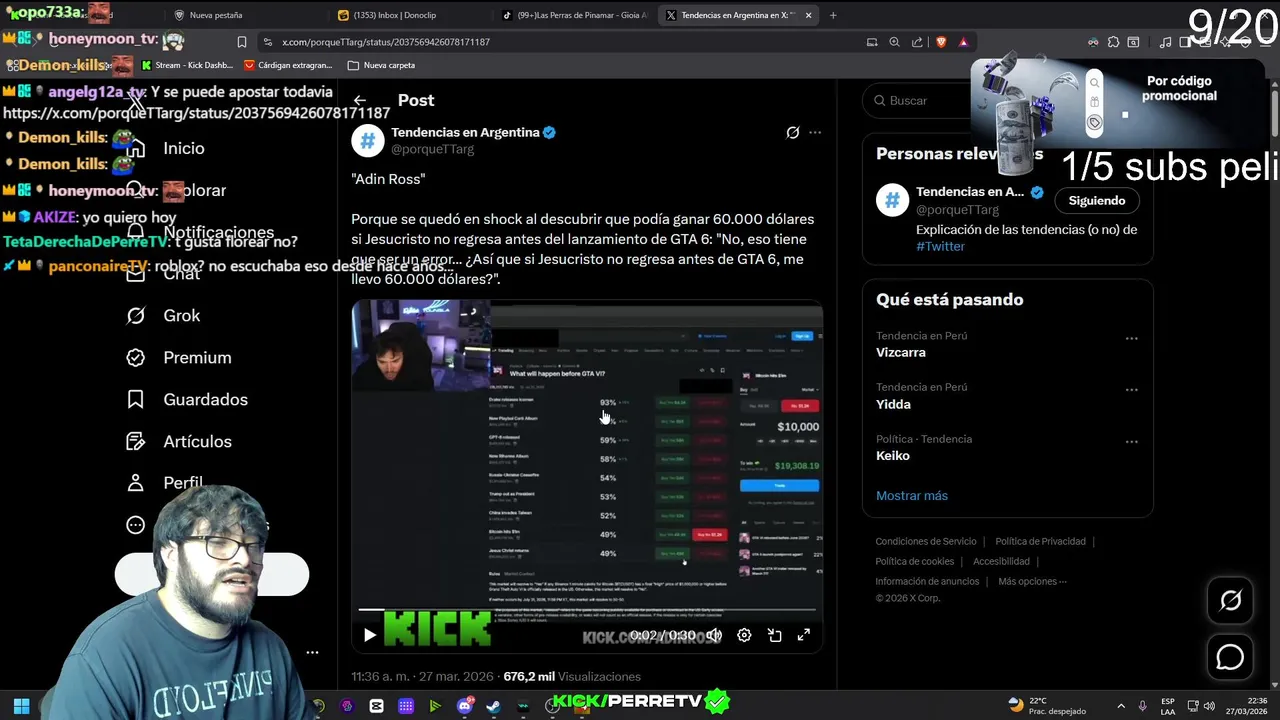Open more options for Keiko trend
The height and width of the screenshot is (720, 1280).
point(1131,441)
